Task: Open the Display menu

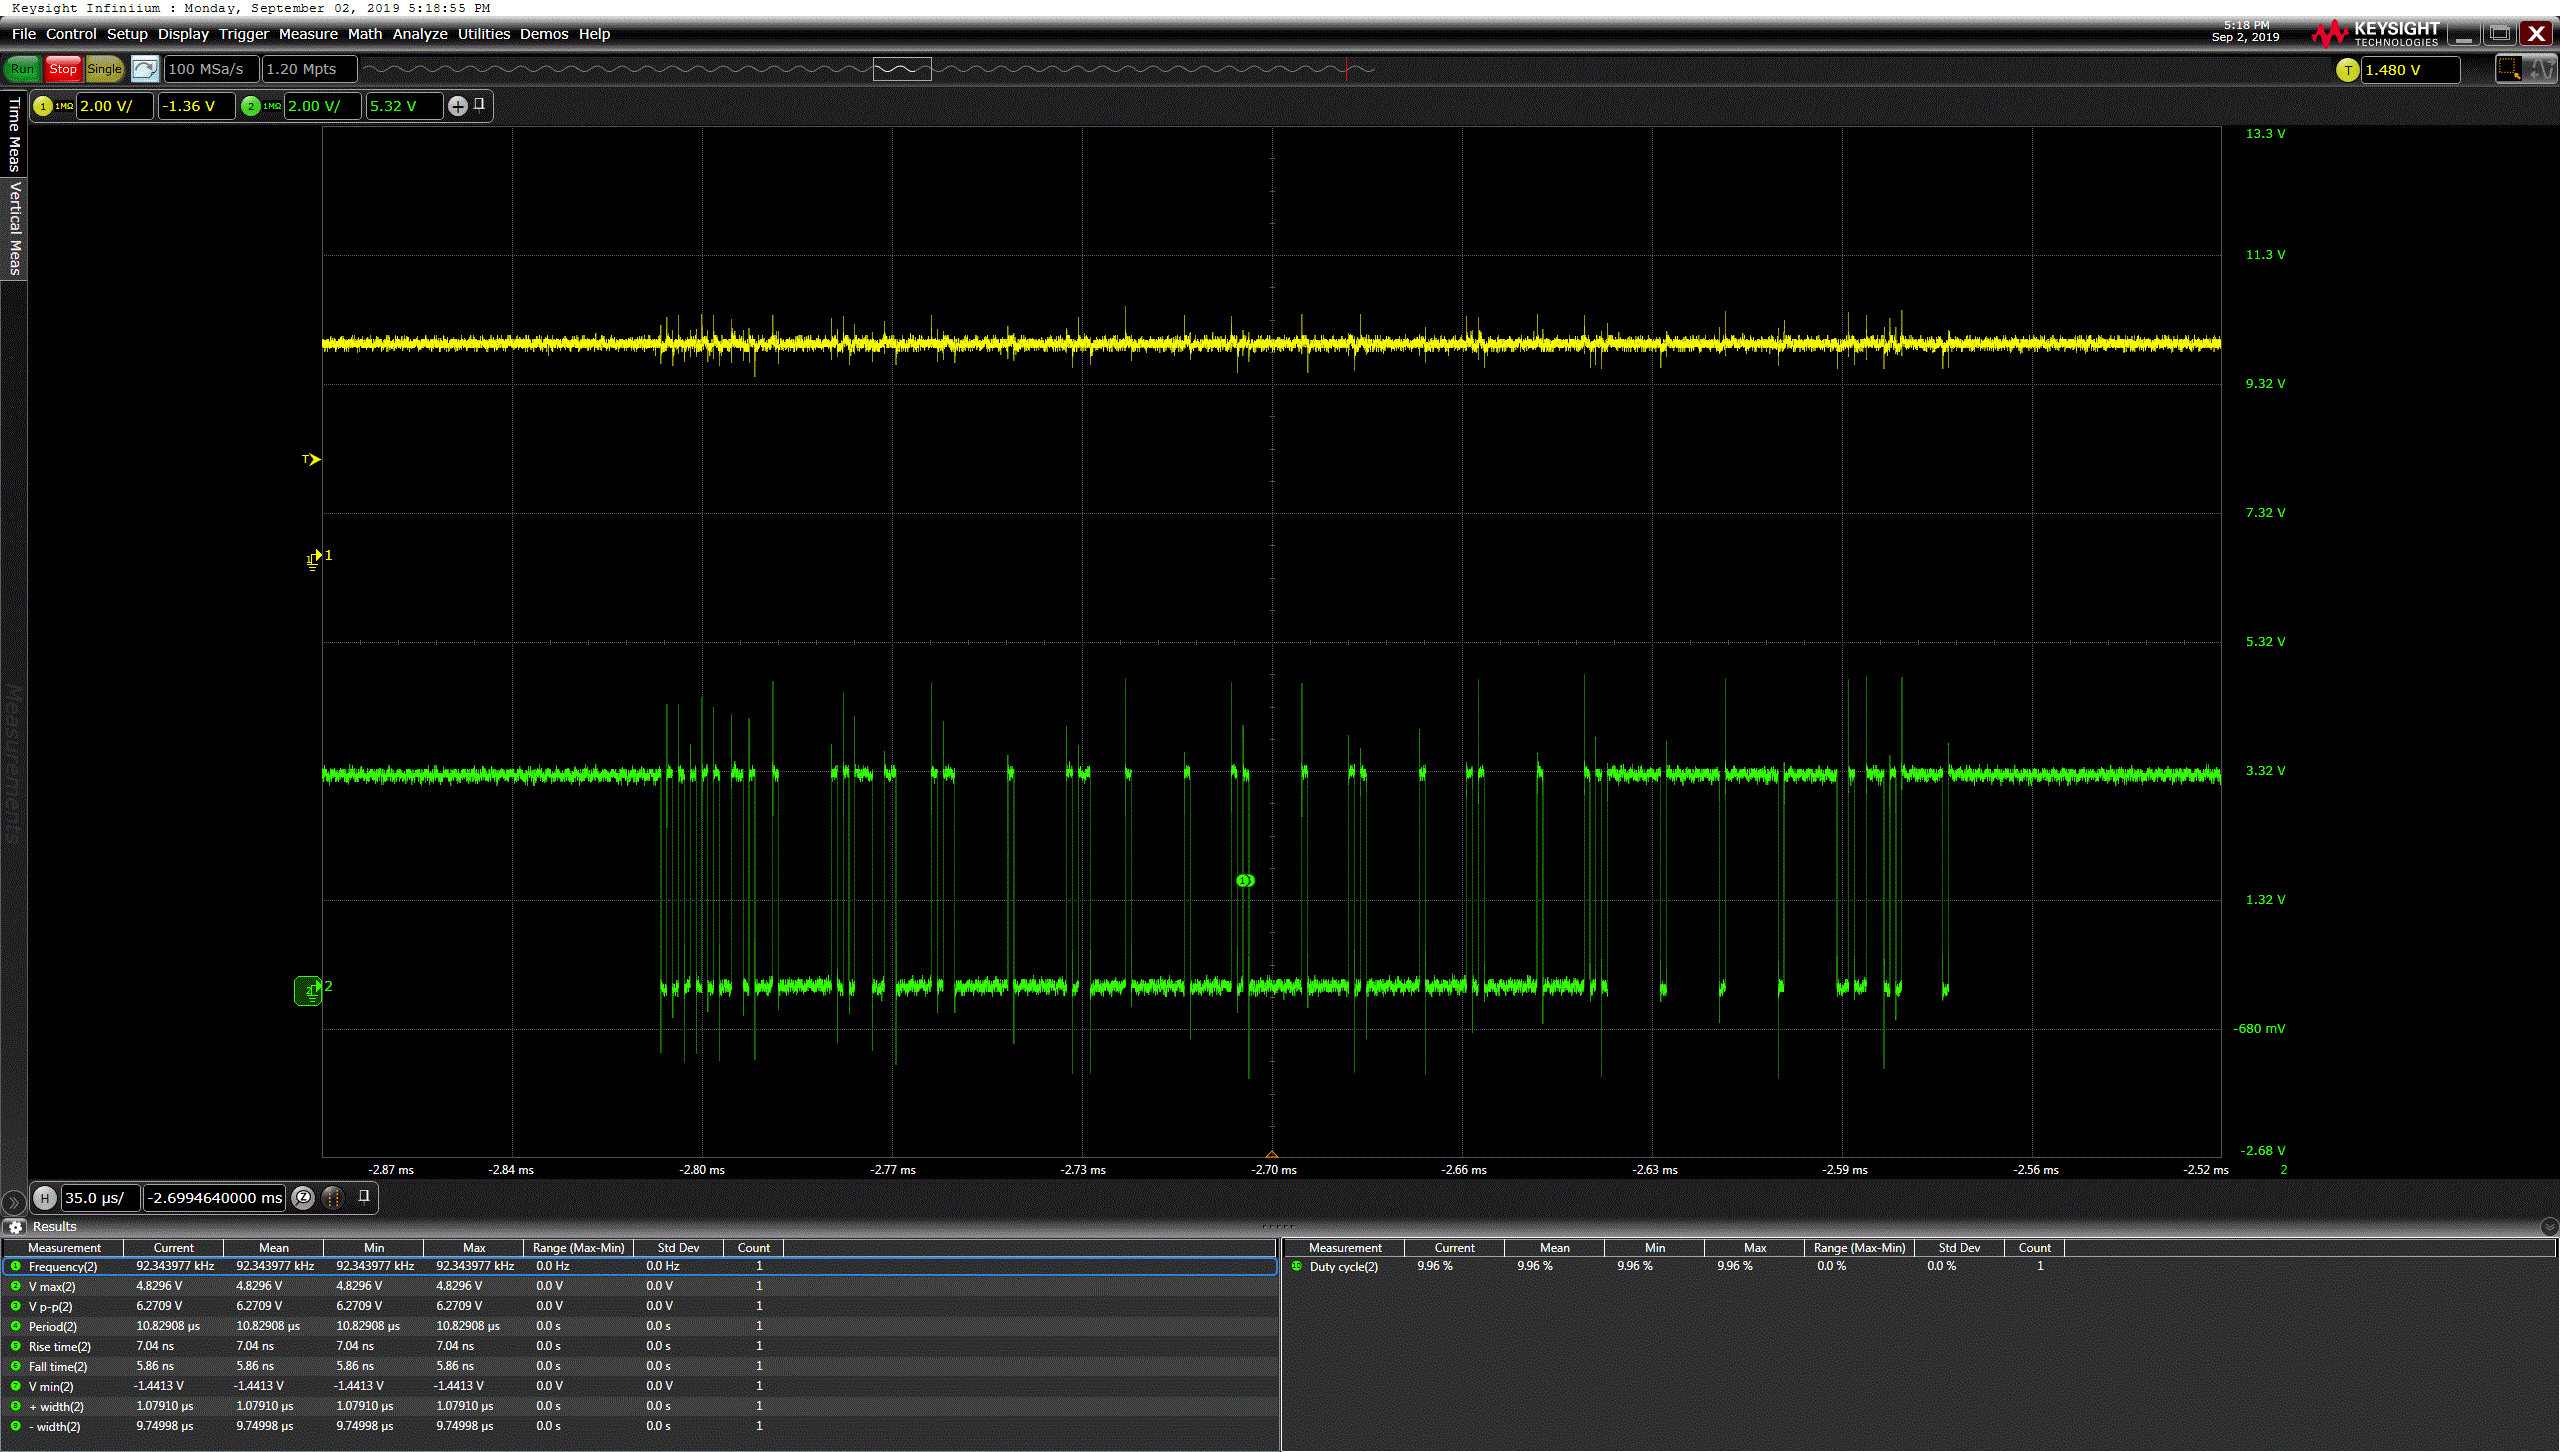Action: pyautogui.click(x=183, y=34)
